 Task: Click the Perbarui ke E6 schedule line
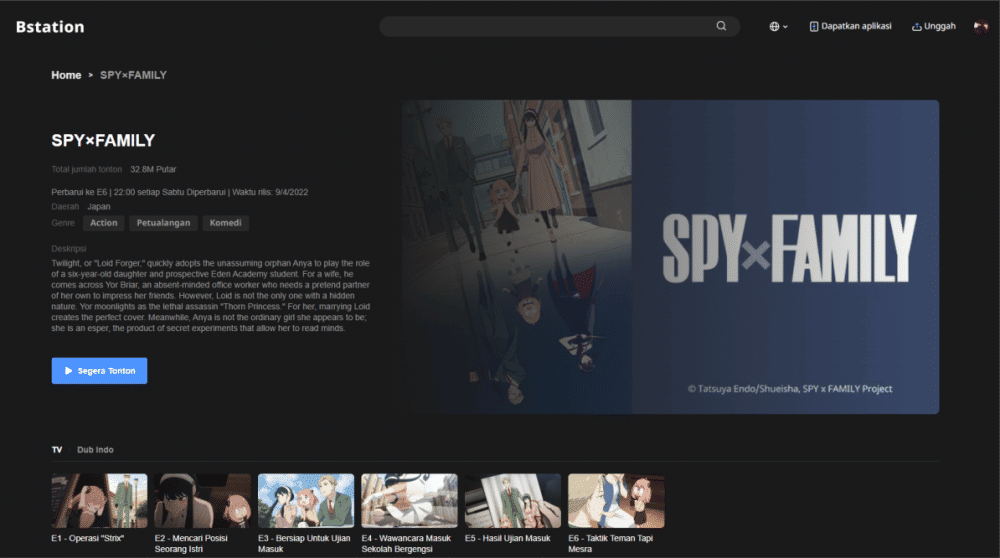point(180,192)
